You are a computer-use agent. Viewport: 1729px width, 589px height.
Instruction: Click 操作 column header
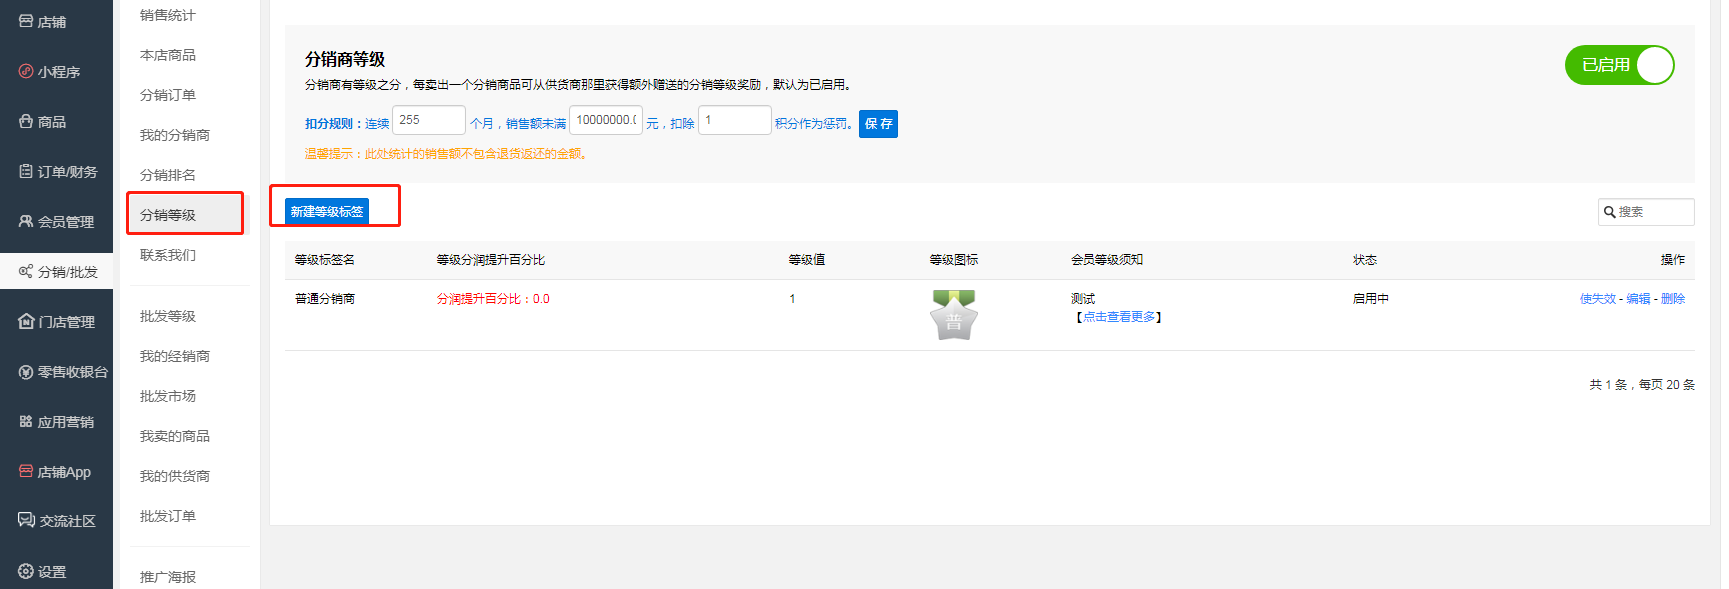pyautogui.click(x=1673, y=260)
